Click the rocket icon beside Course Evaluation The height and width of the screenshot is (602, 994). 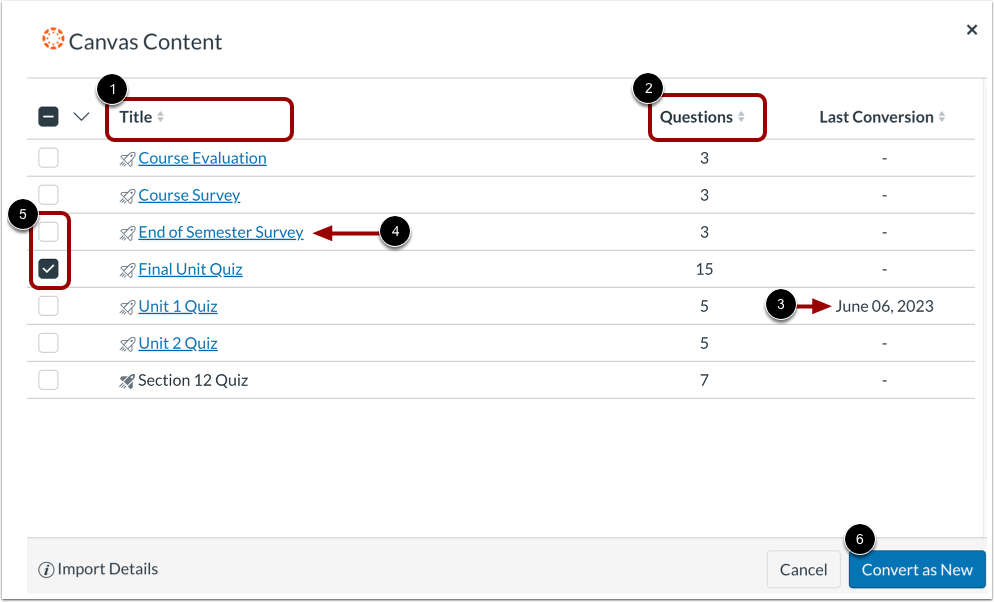(127, 158)
